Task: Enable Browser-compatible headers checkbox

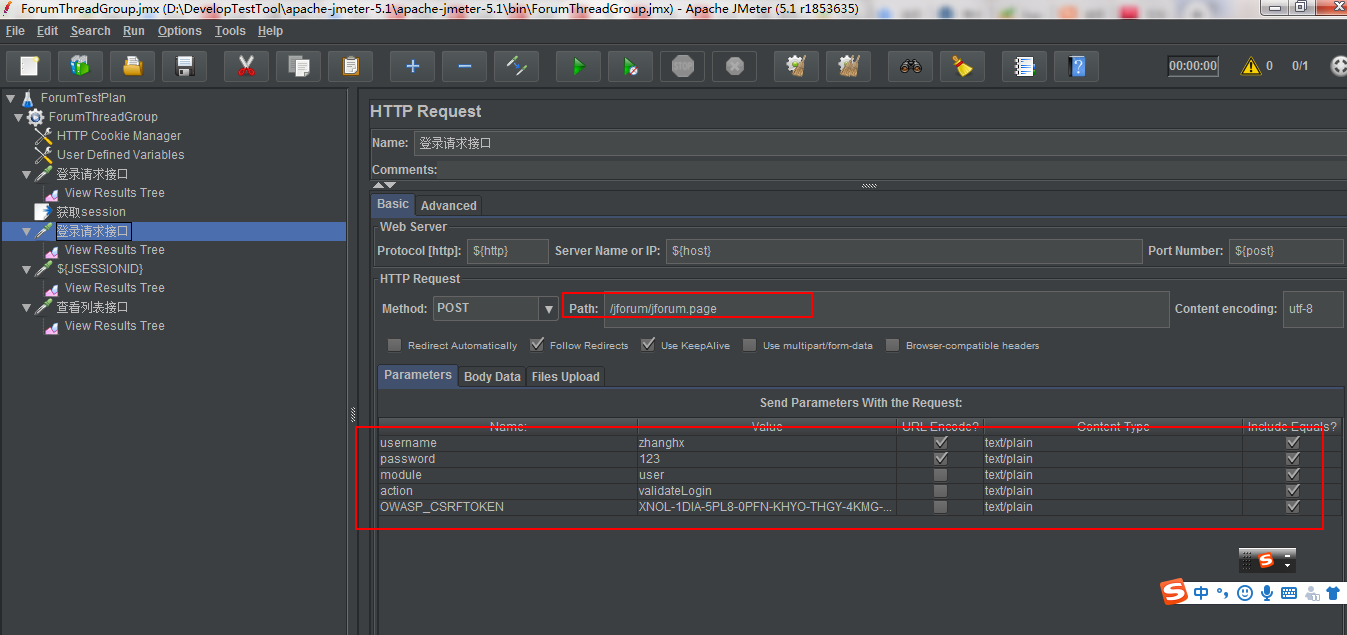Action: 892,345
